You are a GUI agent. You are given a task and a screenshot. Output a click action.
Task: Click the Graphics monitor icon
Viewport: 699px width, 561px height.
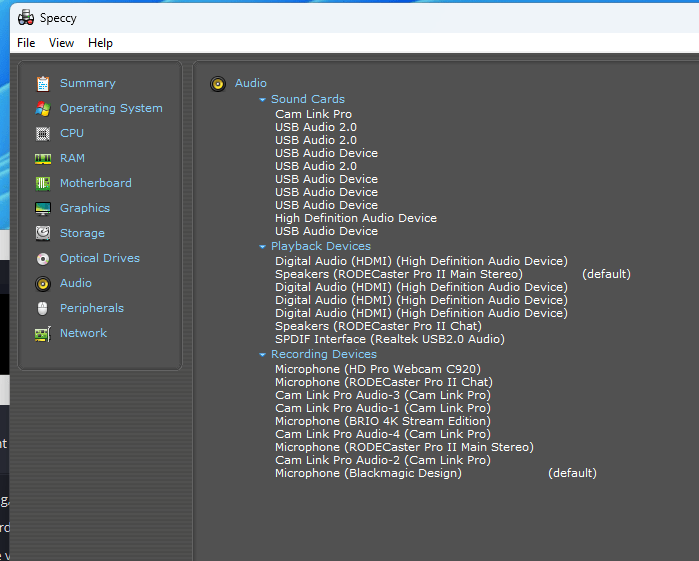43,208
